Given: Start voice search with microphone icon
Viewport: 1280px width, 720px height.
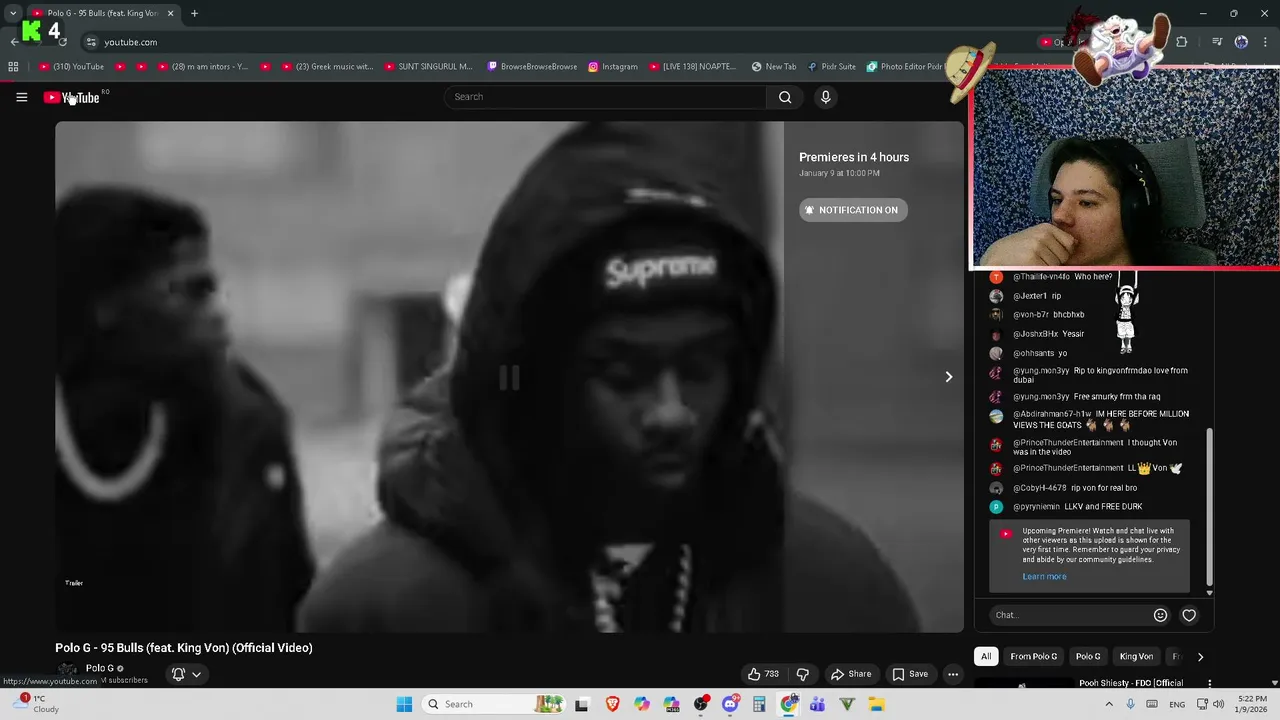Looking at the screenshot, I should click(x=825, y=97).
